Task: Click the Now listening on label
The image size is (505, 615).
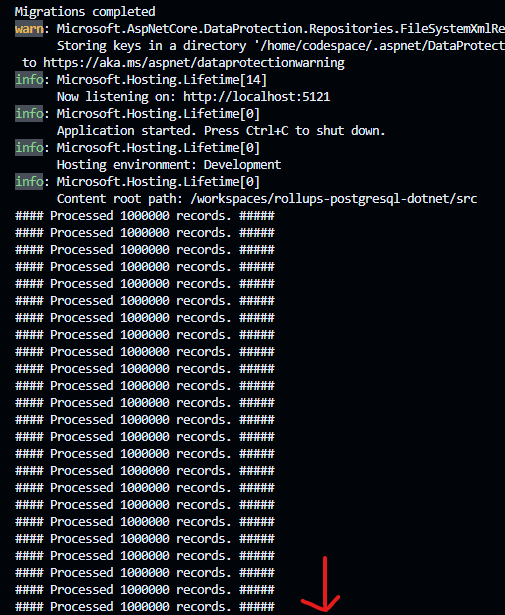Action: click(x=116, y=96)
